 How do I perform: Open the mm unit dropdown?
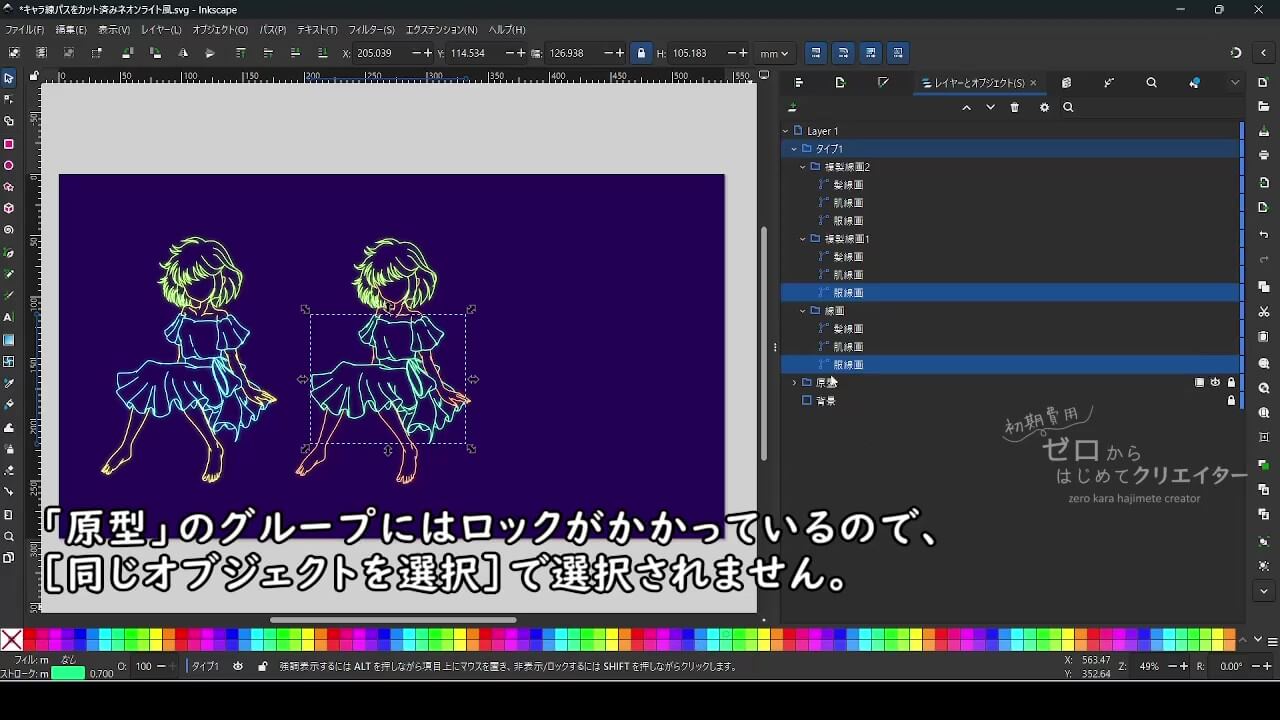(773, 53)
